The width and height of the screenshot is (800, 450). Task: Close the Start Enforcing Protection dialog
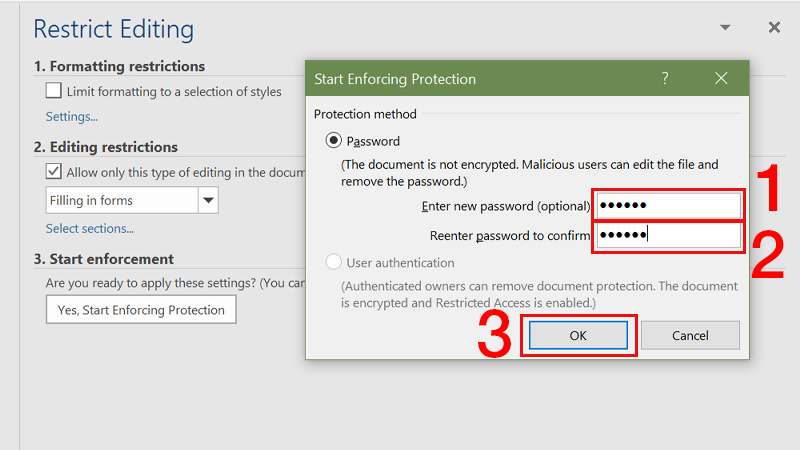(720, 79)
